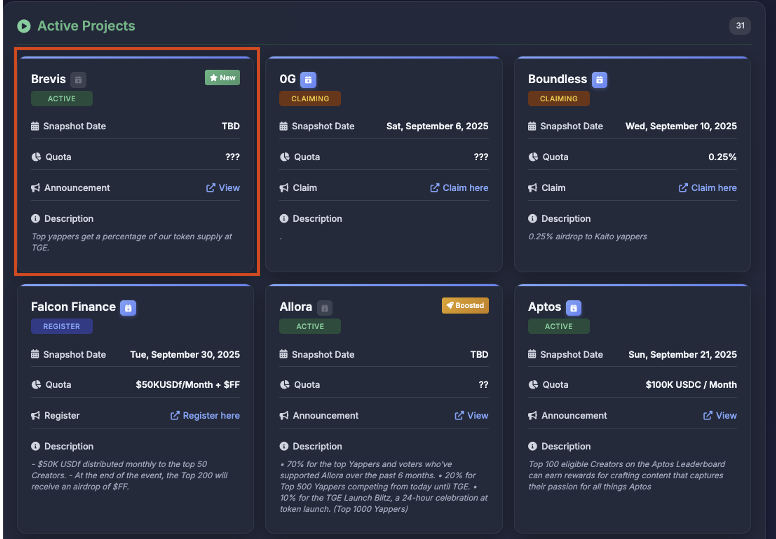This screenshot has height=539, width=776.
Task: Click the Aptos project title
Action: [544, 307]
